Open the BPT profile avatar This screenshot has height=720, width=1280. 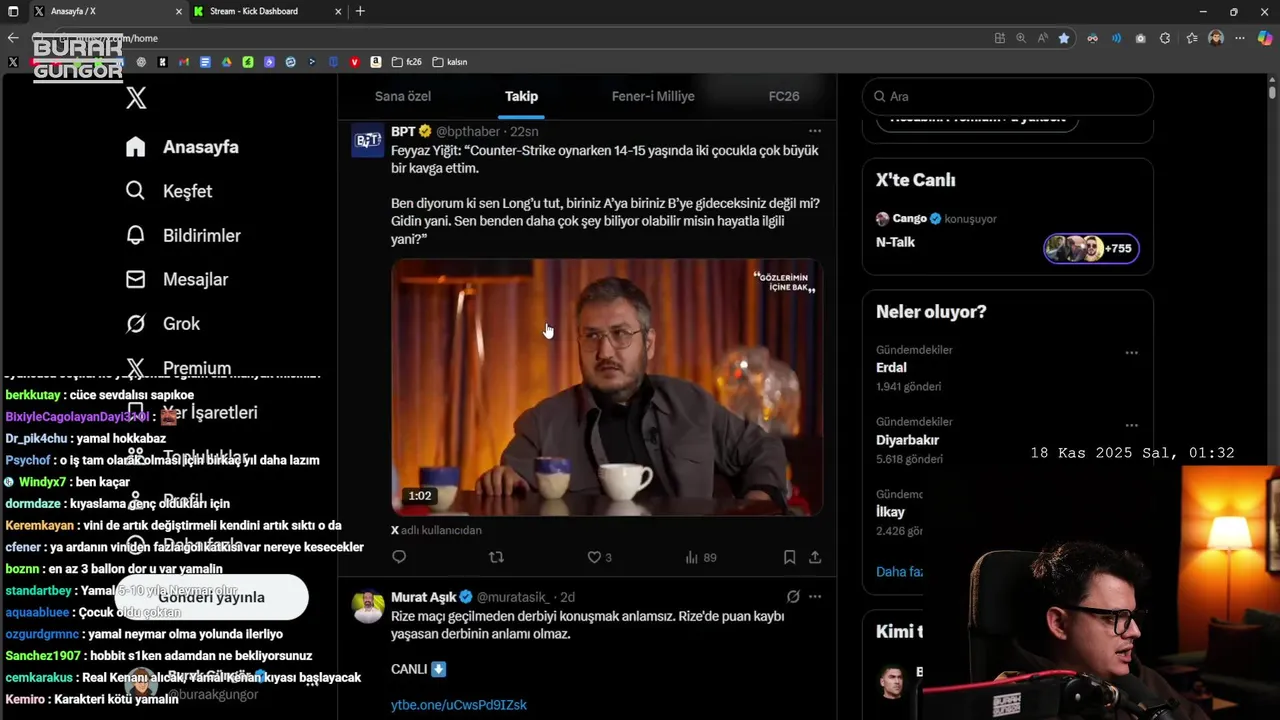pos(368,141)
